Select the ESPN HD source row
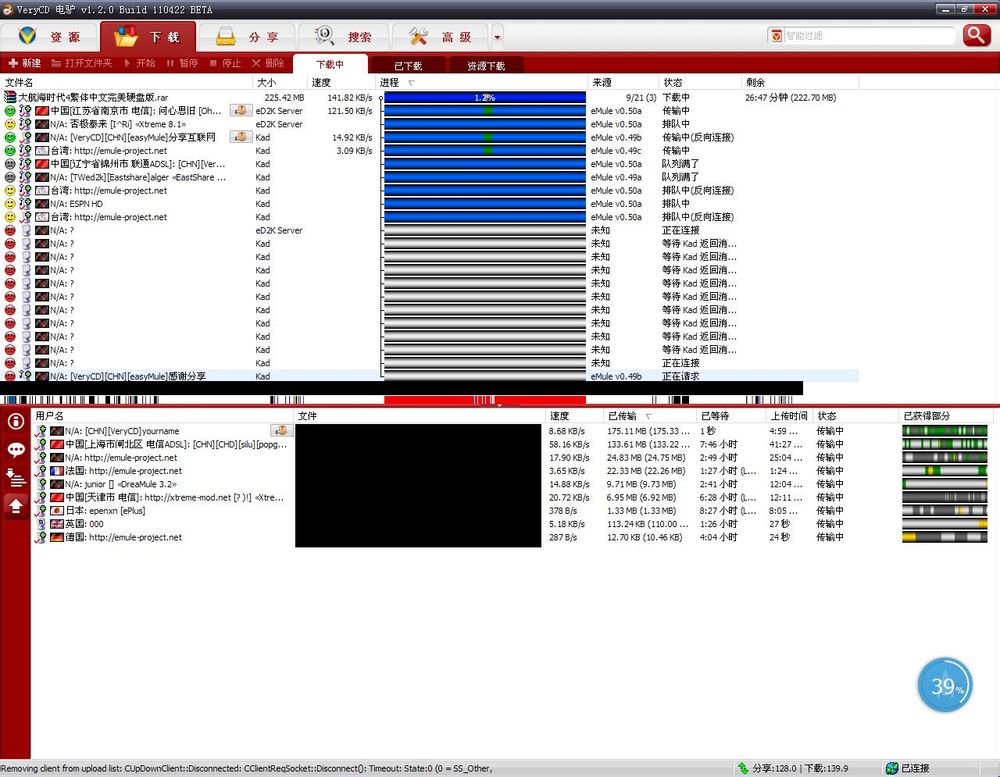1000x777 pixels. tap(430, 204)
